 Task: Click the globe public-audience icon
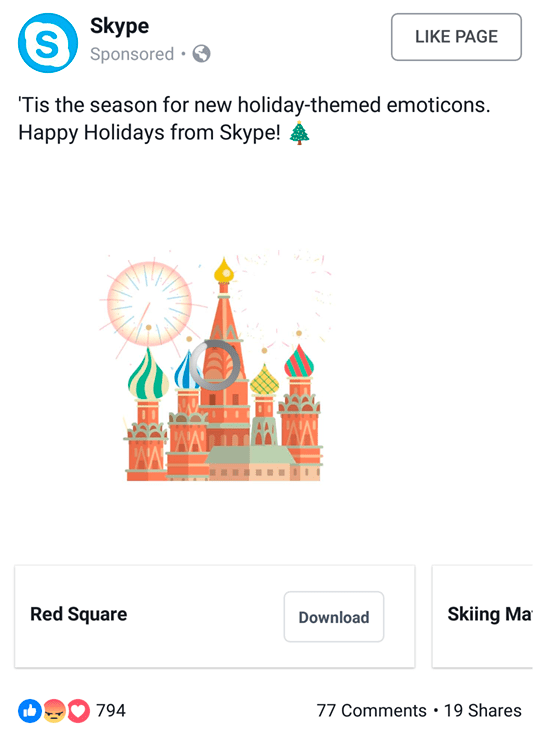tap(201, 54)
